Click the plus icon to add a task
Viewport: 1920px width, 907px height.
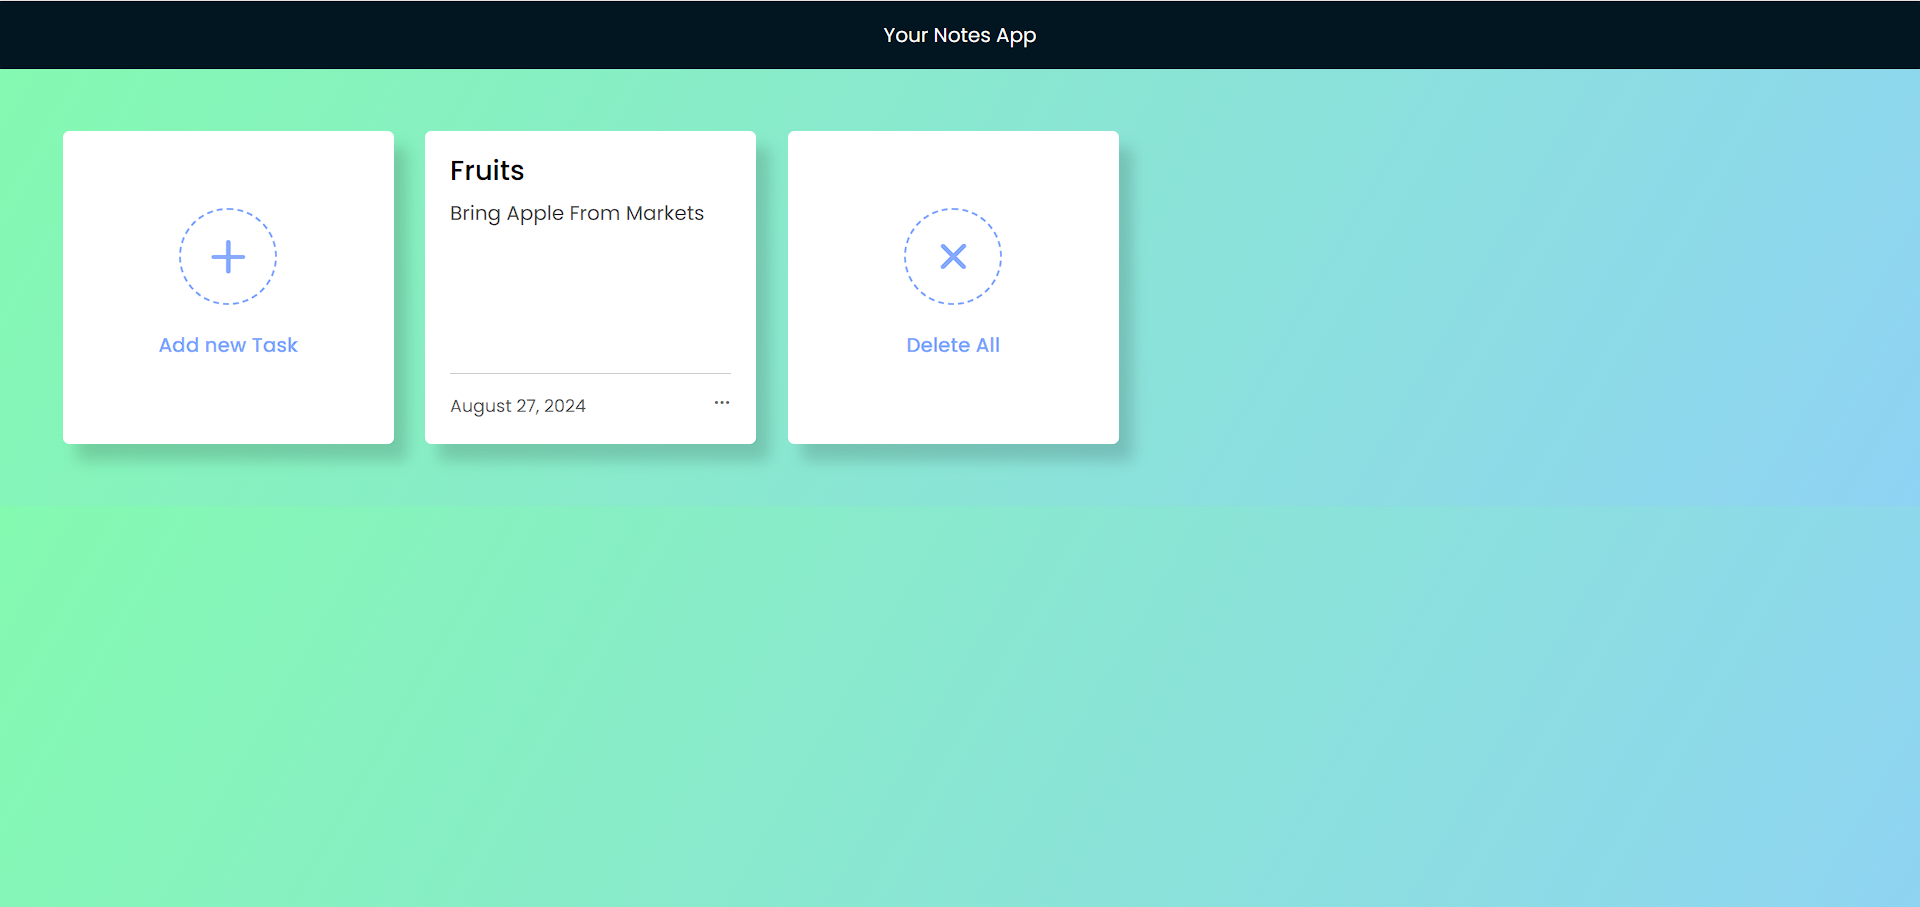pyautogui.click(x=228, y=257)
